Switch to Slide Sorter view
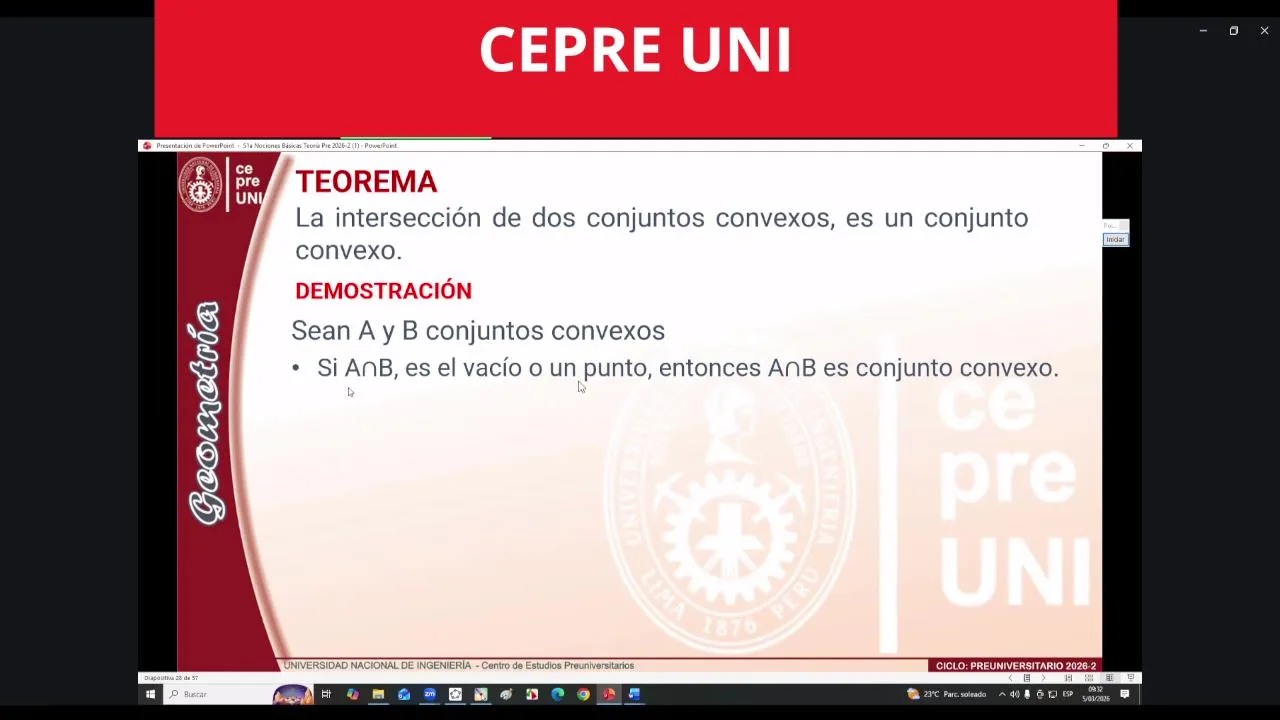1280x720 pixels. tap(1089, 678)
